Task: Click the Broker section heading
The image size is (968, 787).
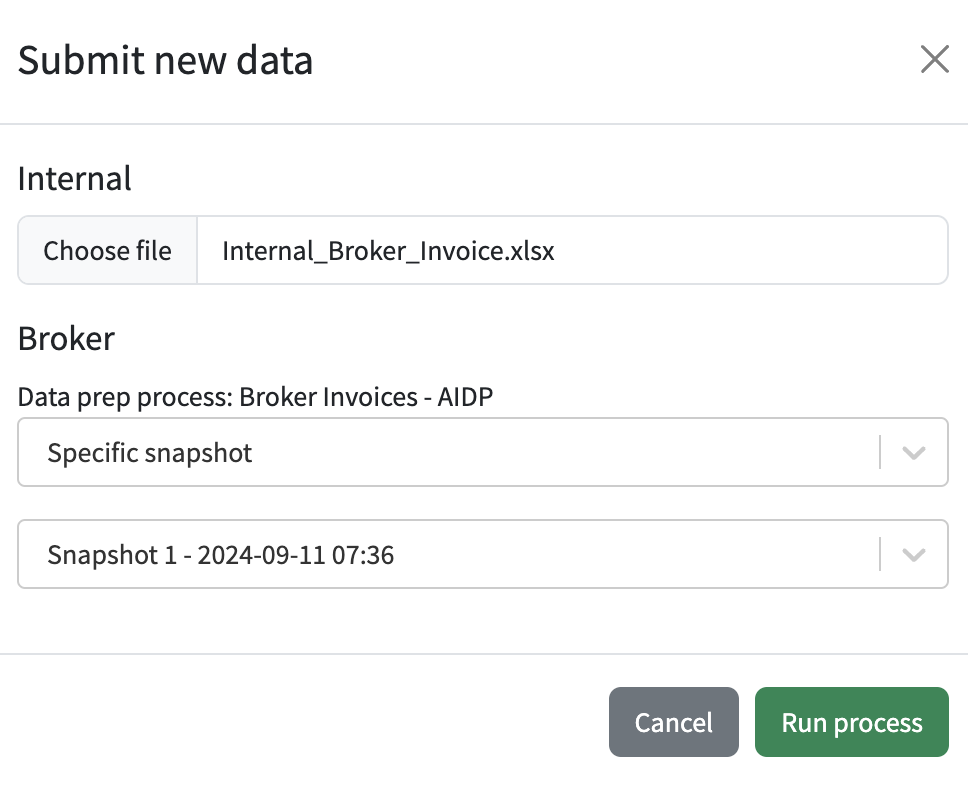Action: [66, 338]
